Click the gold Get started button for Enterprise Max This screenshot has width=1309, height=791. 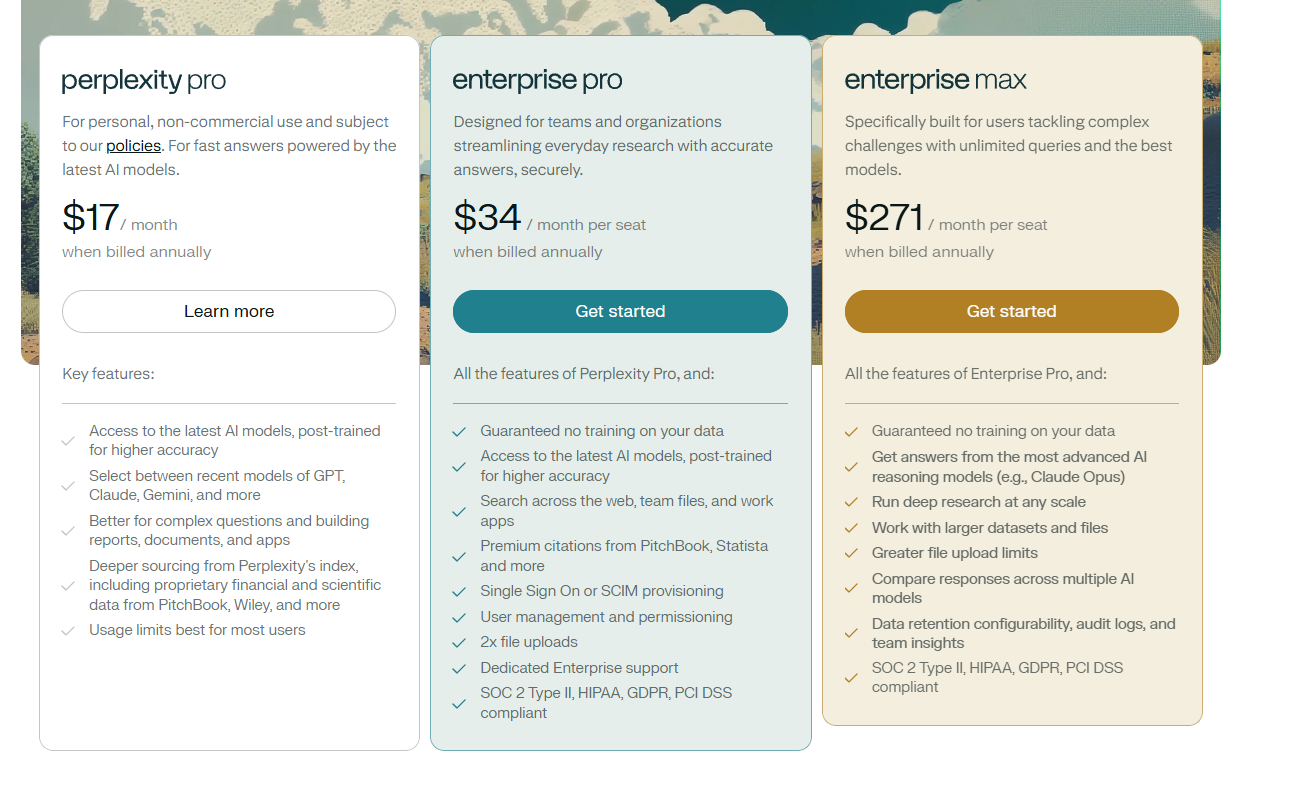click(1011, 311)
